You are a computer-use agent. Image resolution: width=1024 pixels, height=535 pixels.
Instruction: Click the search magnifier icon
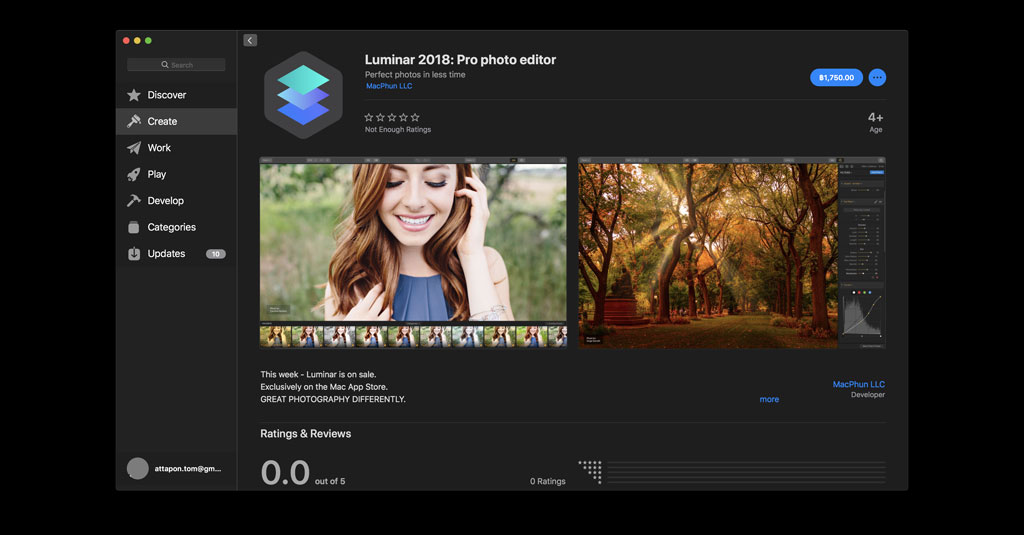point(165,65)
